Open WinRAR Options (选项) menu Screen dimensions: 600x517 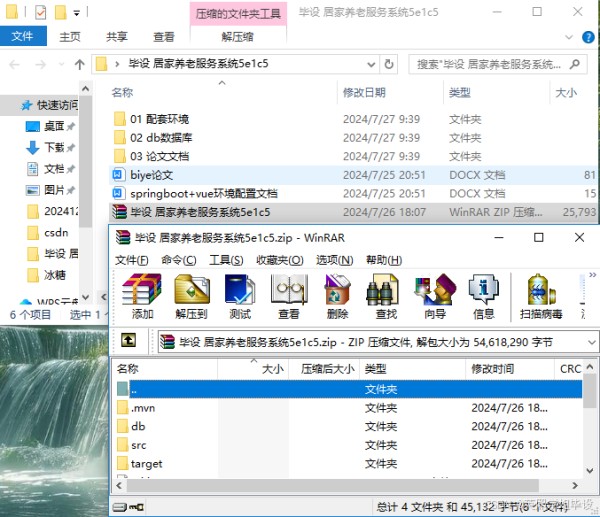(x=334, y=260)
